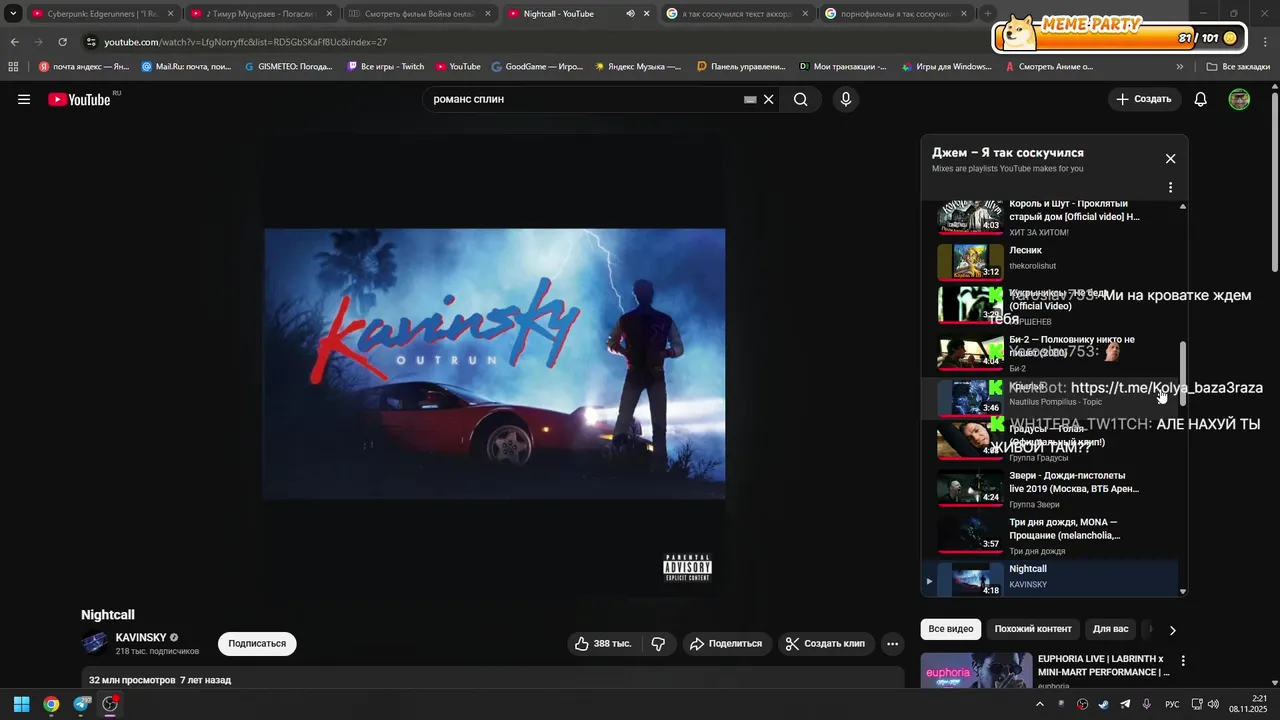1280x720 pixels.
Task: Run search with the magnifier button
Action: (x=801, y=99)
